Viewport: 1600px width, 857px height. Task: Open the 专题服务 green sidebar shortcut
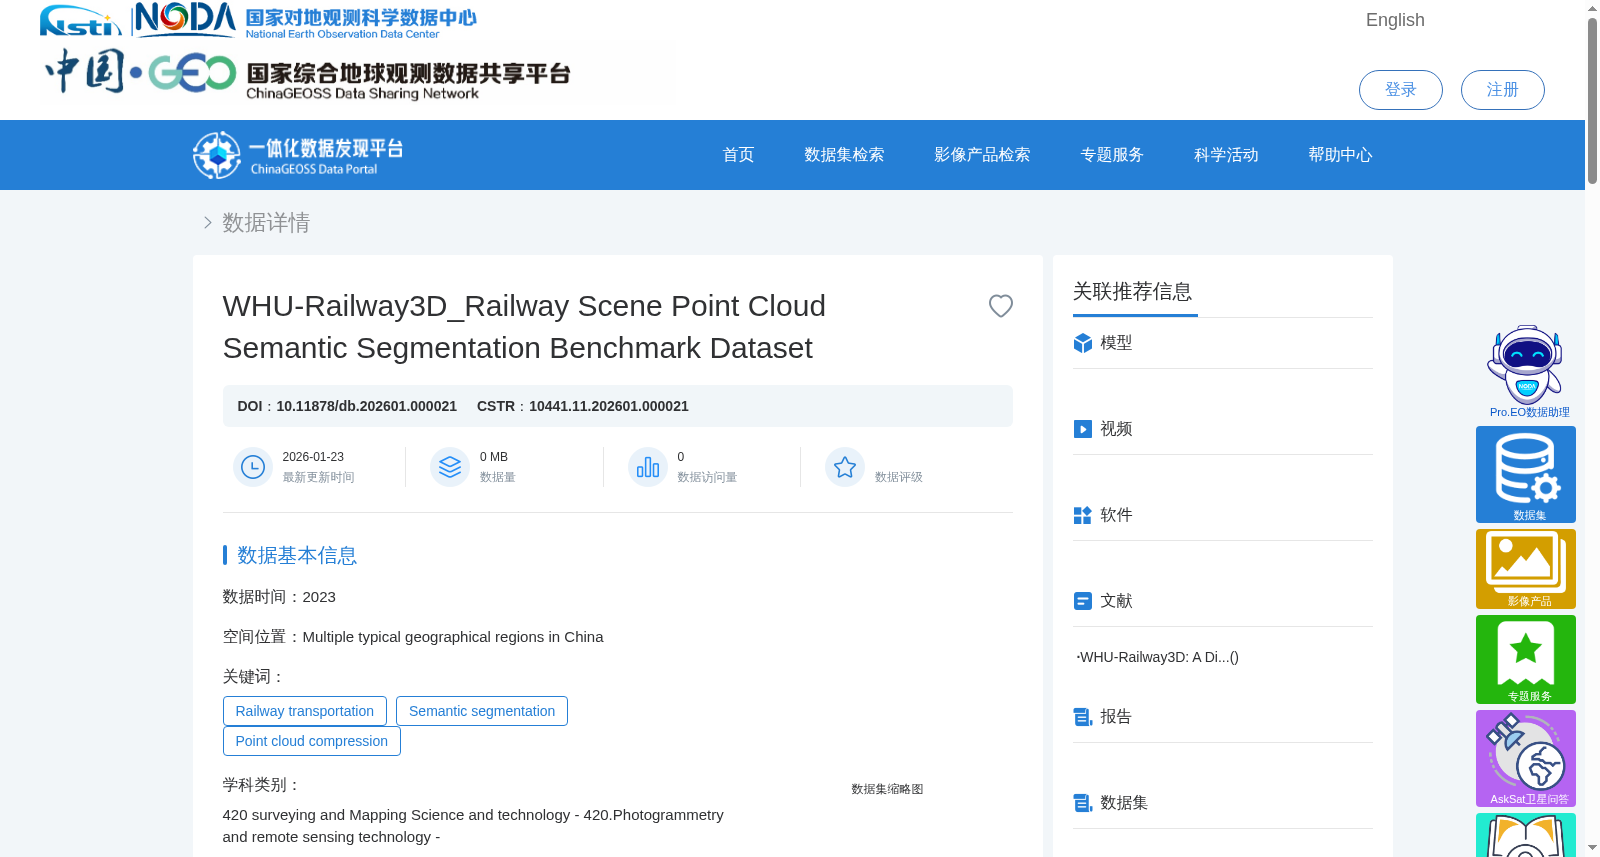click(1526, 660)
